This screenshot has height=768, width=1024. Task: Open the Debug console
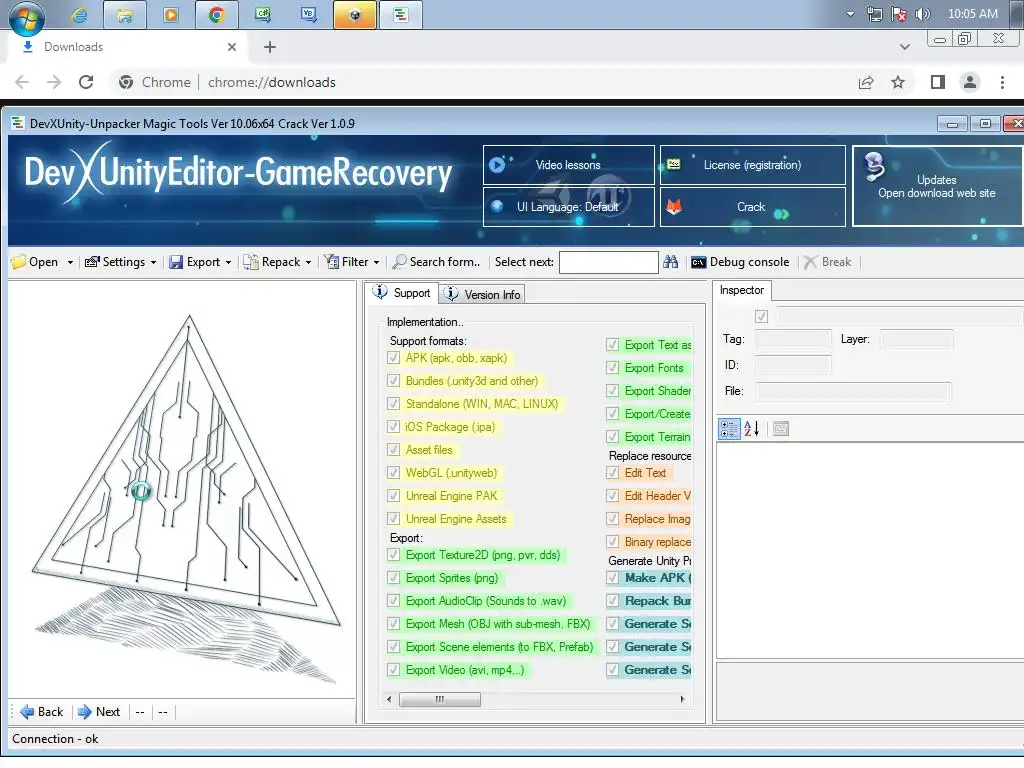pyautogui.click(x=740, y=262)
